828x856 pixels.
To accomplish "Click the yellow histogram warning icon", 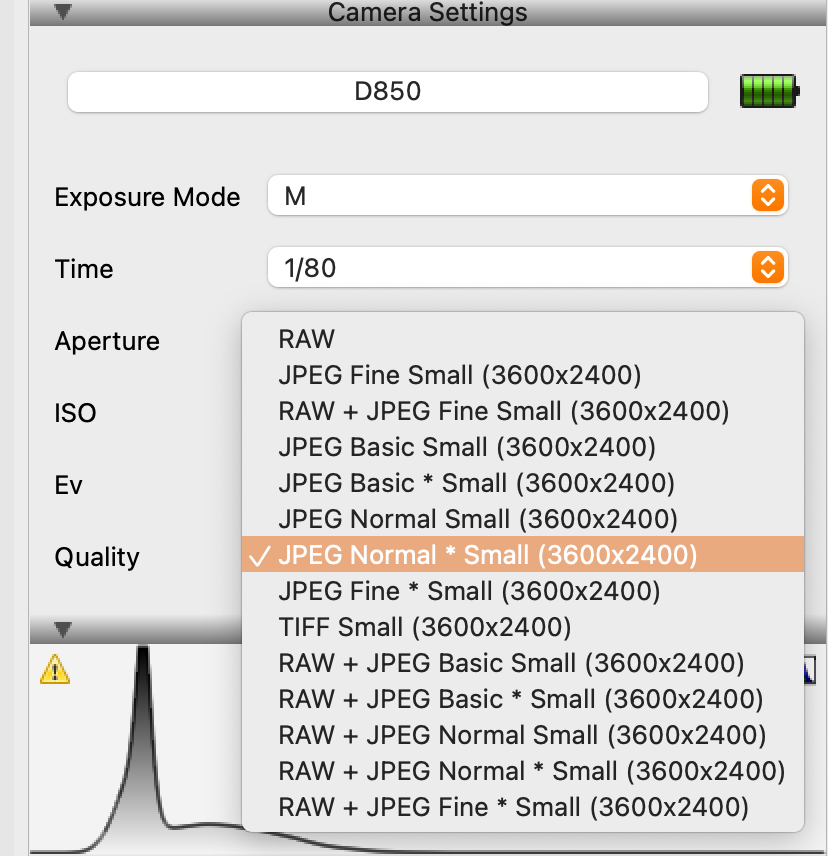I will point(55,670).
